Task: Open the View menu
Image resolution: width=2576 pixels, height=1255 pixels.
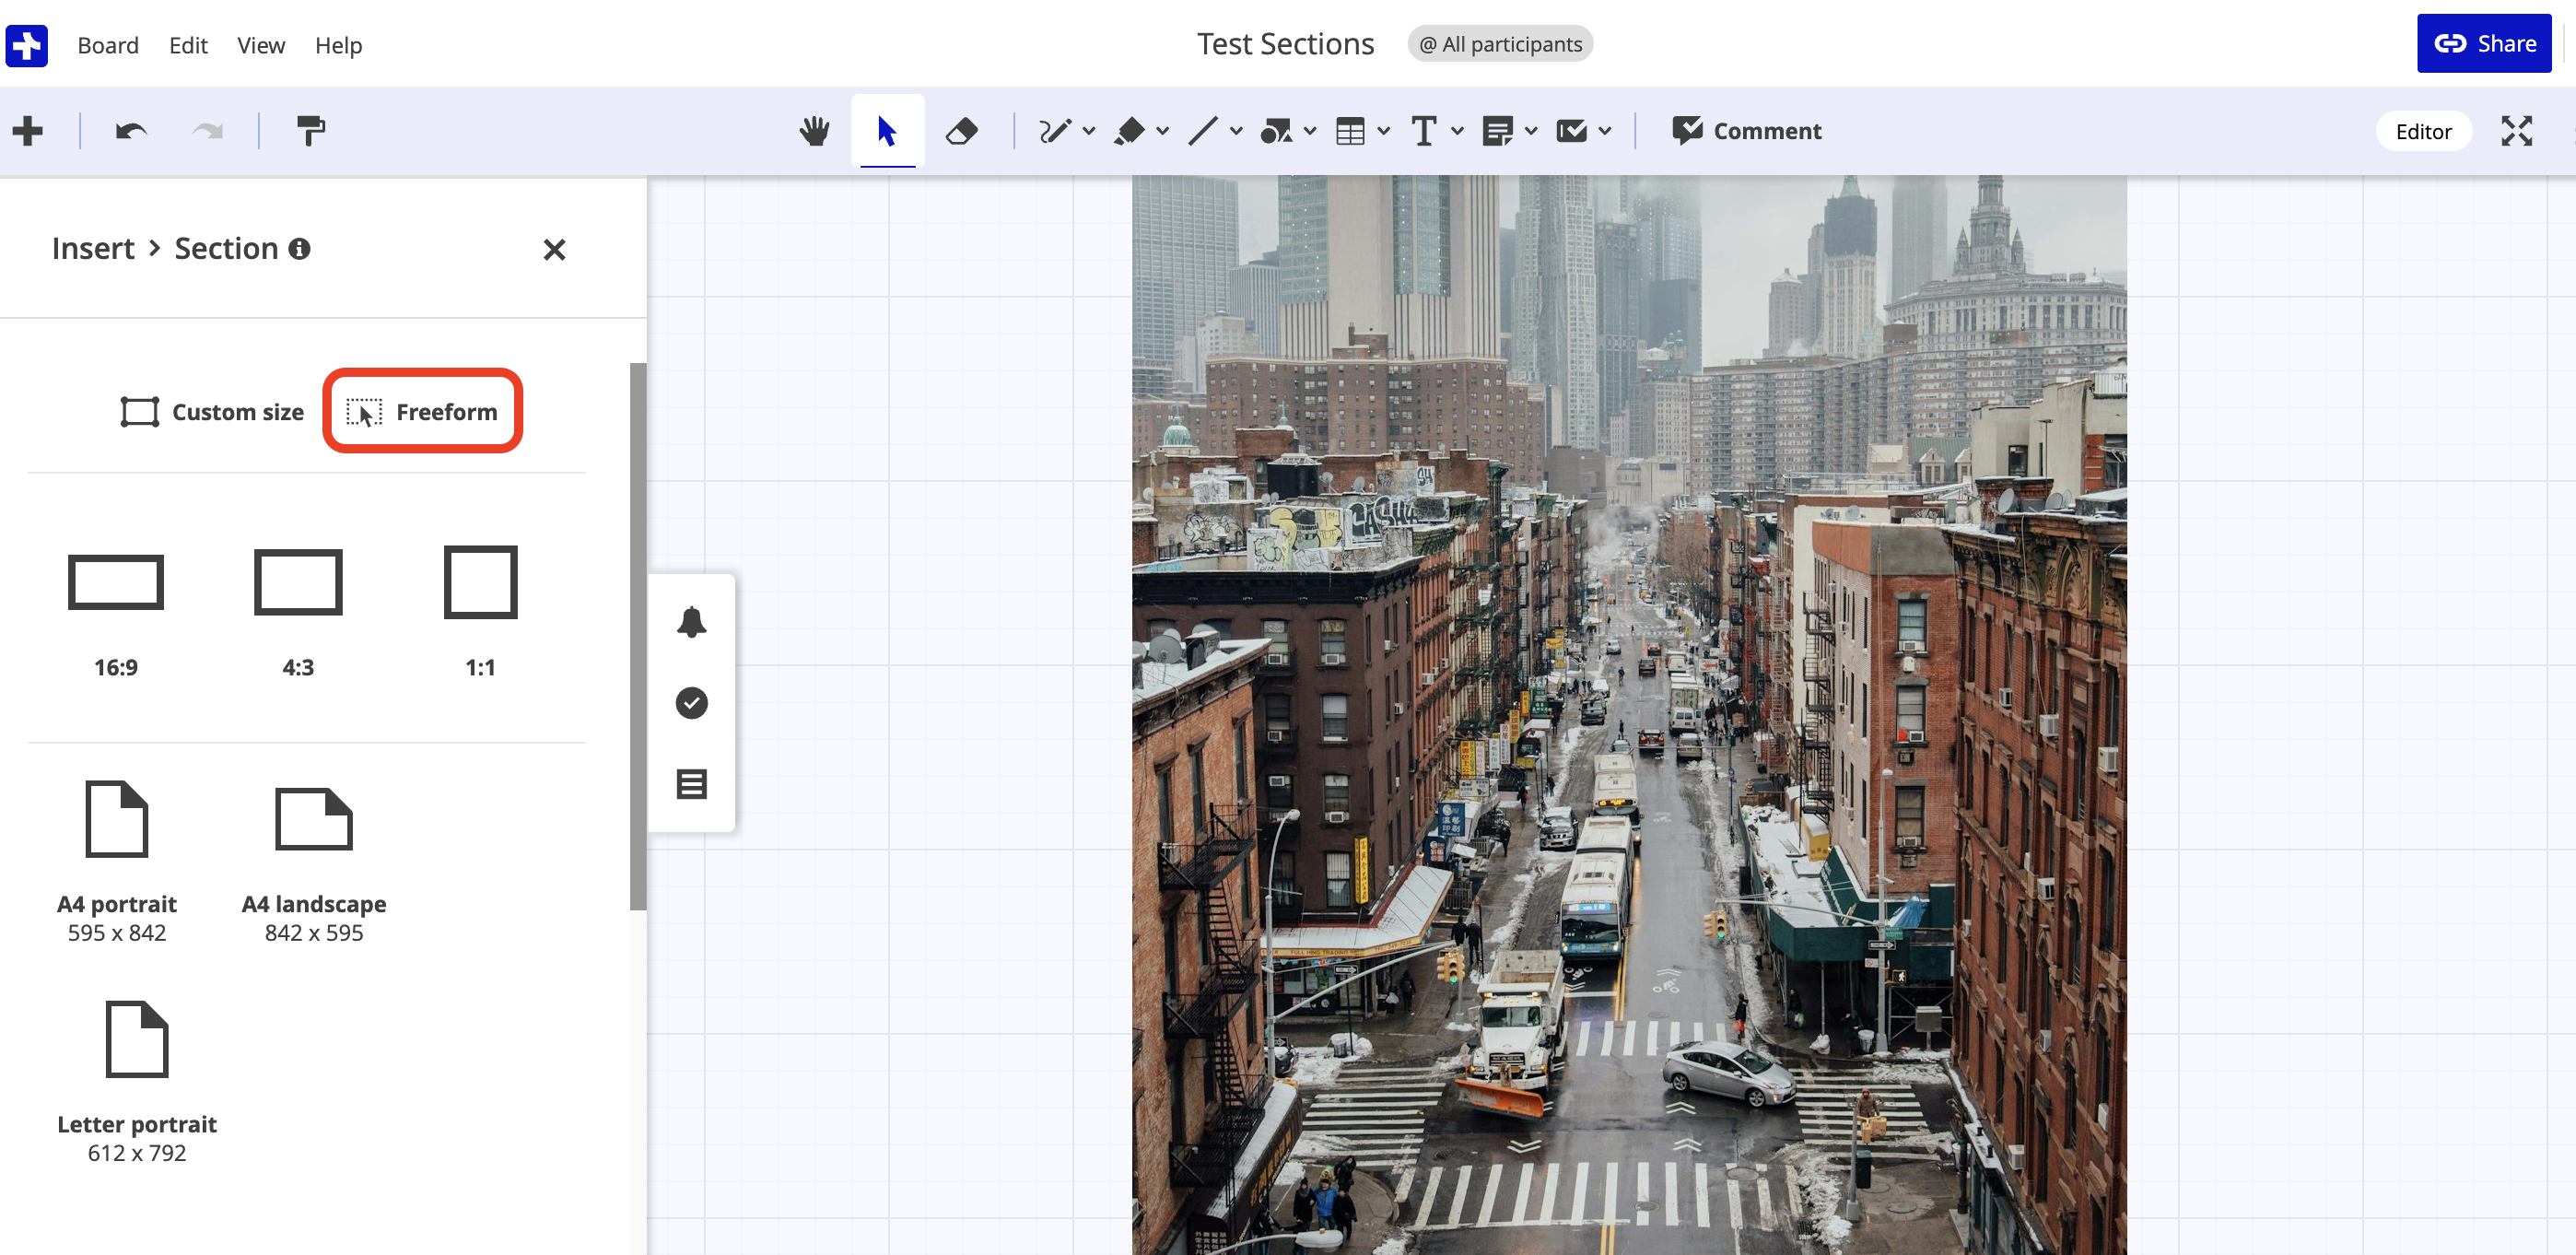Action: (x=261, y=45)
